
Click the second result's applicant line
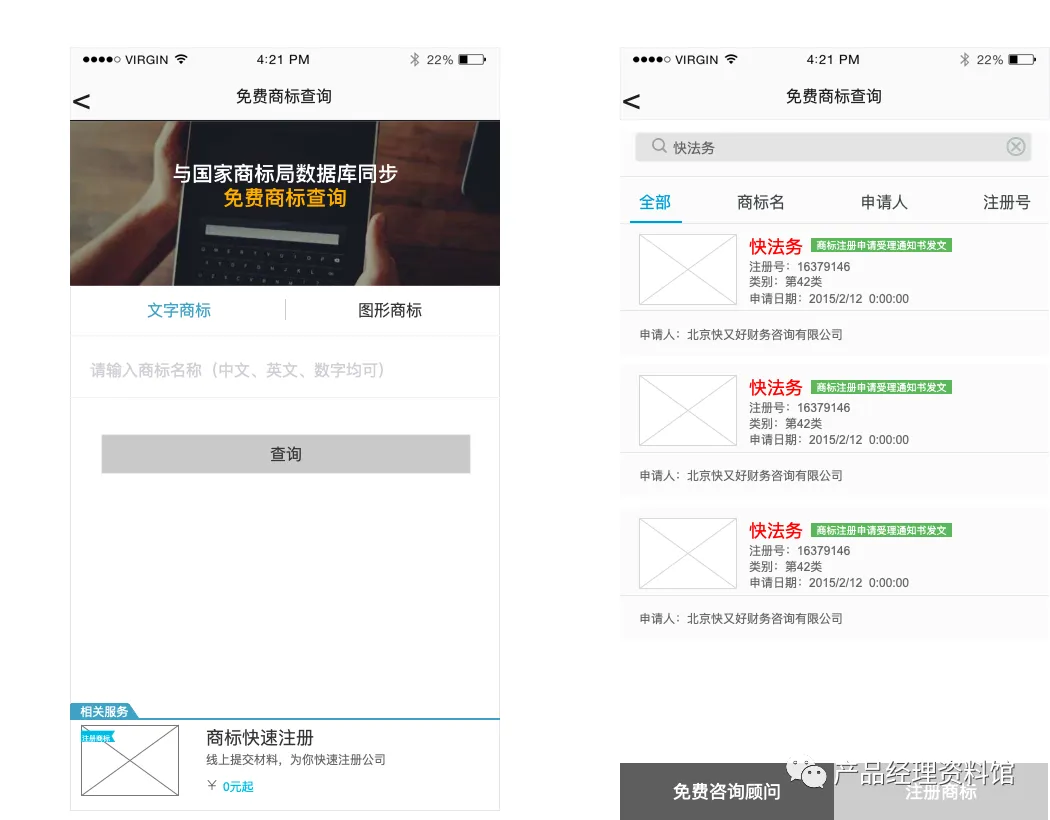(x=741, y=476)
